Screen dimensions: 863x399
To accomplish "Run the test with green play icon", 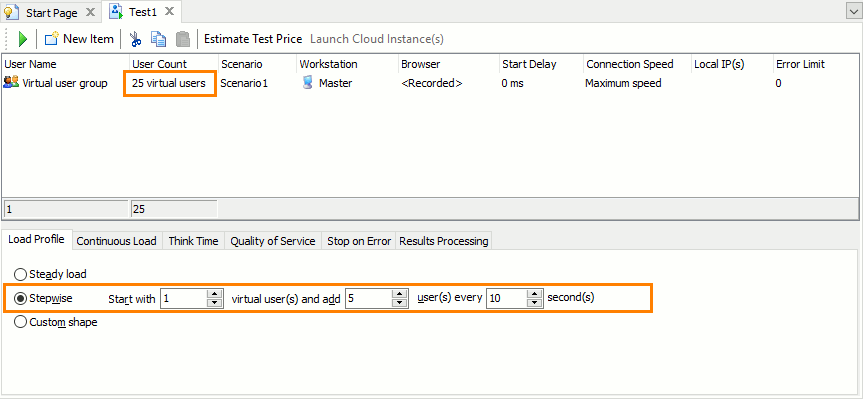I will [23, 39].
